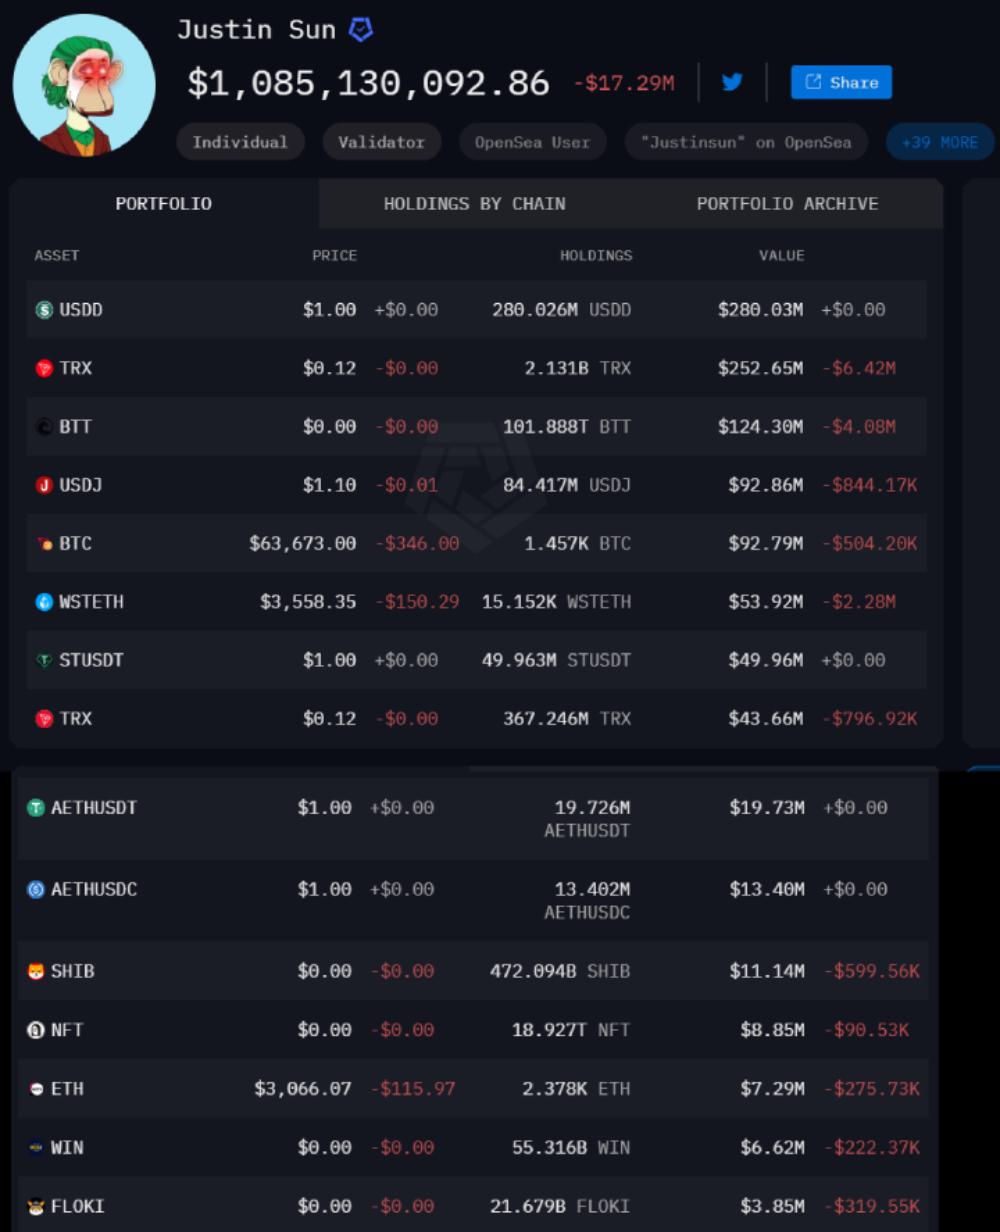Switch to the Holdings By Chain tab
Image resolution: width=1000 pixels, height=1232 pixels.
(x=474, y=204)
